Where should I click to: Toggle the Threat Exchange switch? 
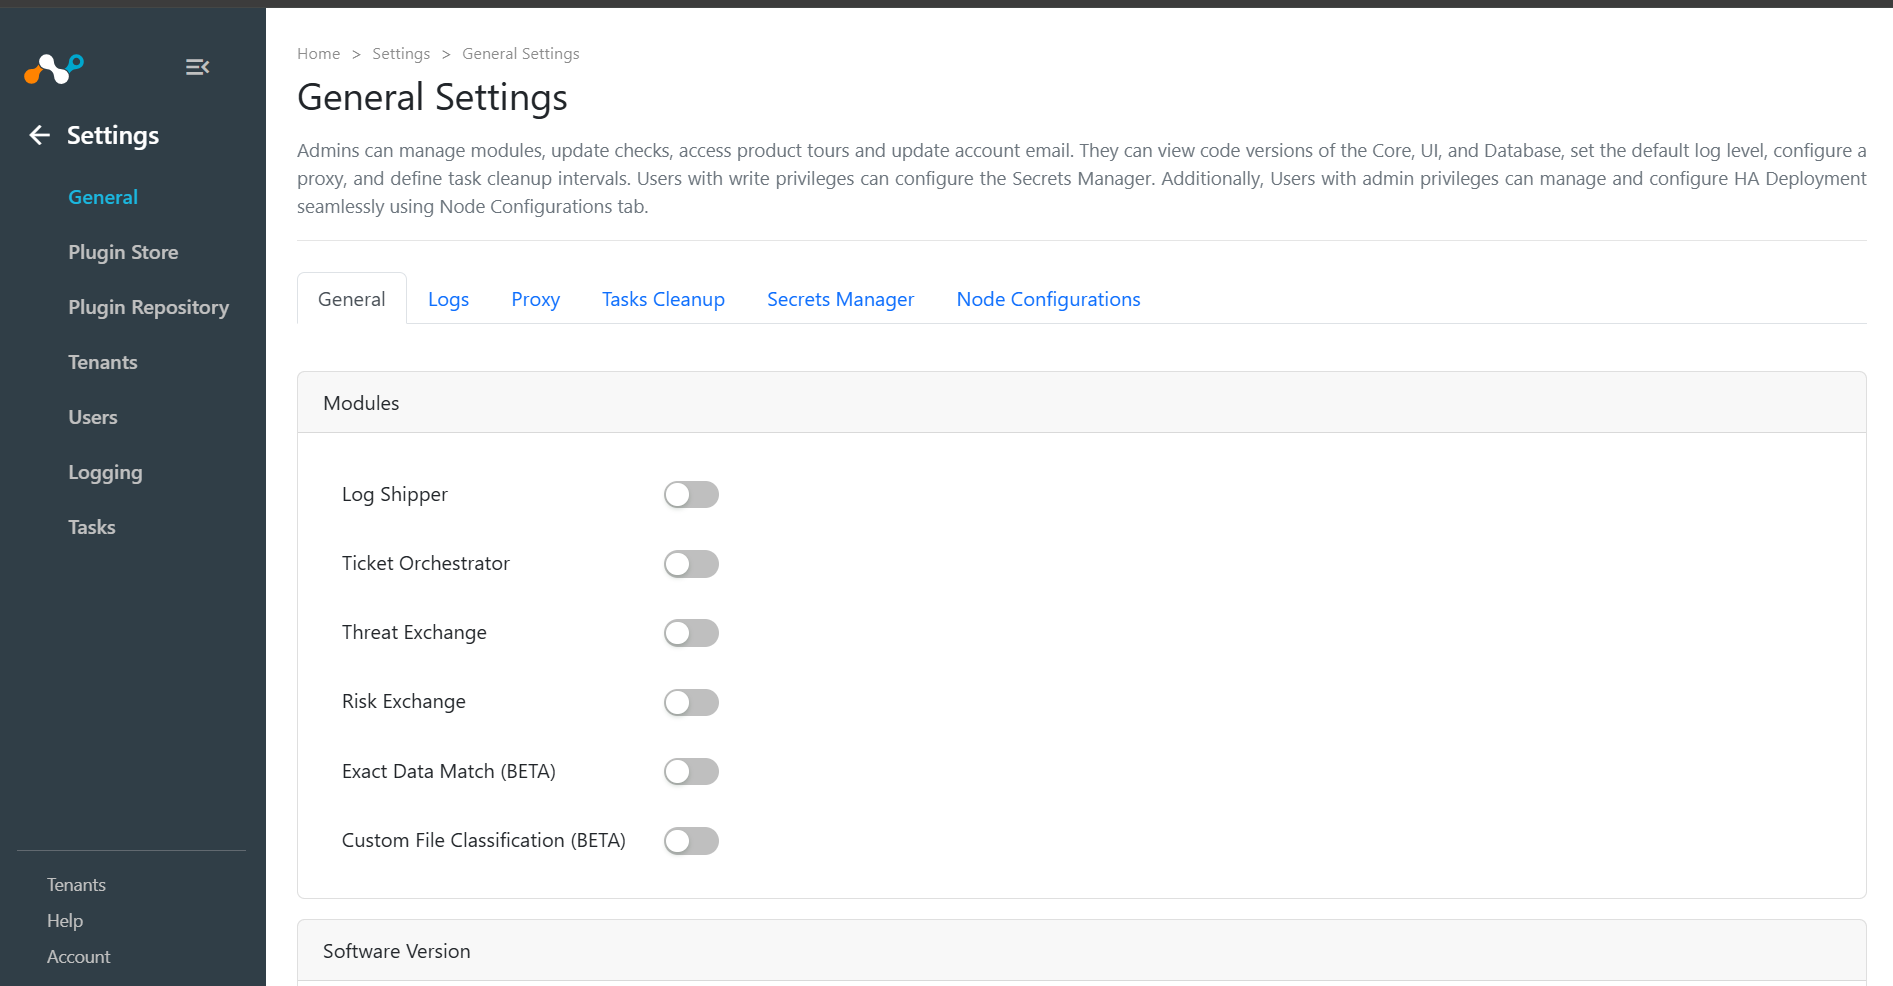click(x=691, y=633)
